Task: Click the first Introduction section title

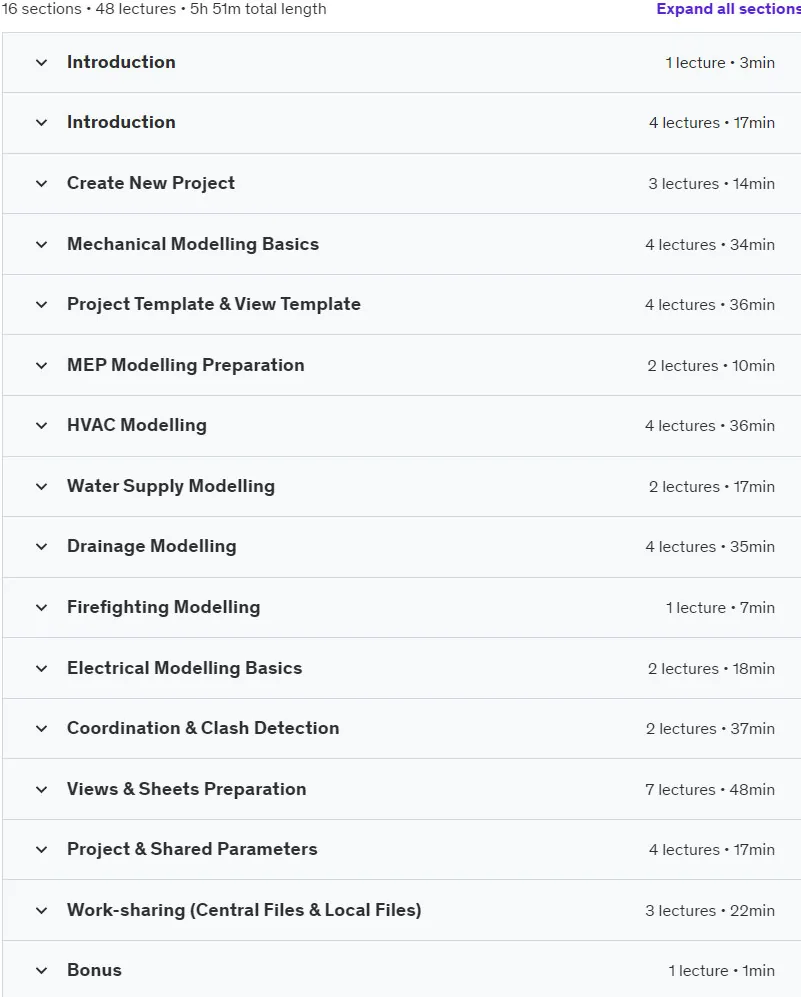Action: click(x=121, y=62)
